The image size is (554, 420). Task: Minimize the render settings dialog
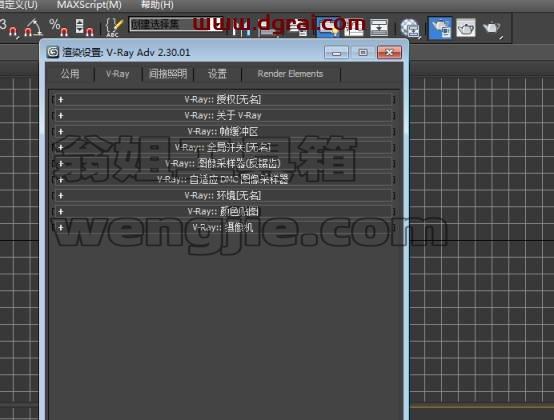point(336,53)
